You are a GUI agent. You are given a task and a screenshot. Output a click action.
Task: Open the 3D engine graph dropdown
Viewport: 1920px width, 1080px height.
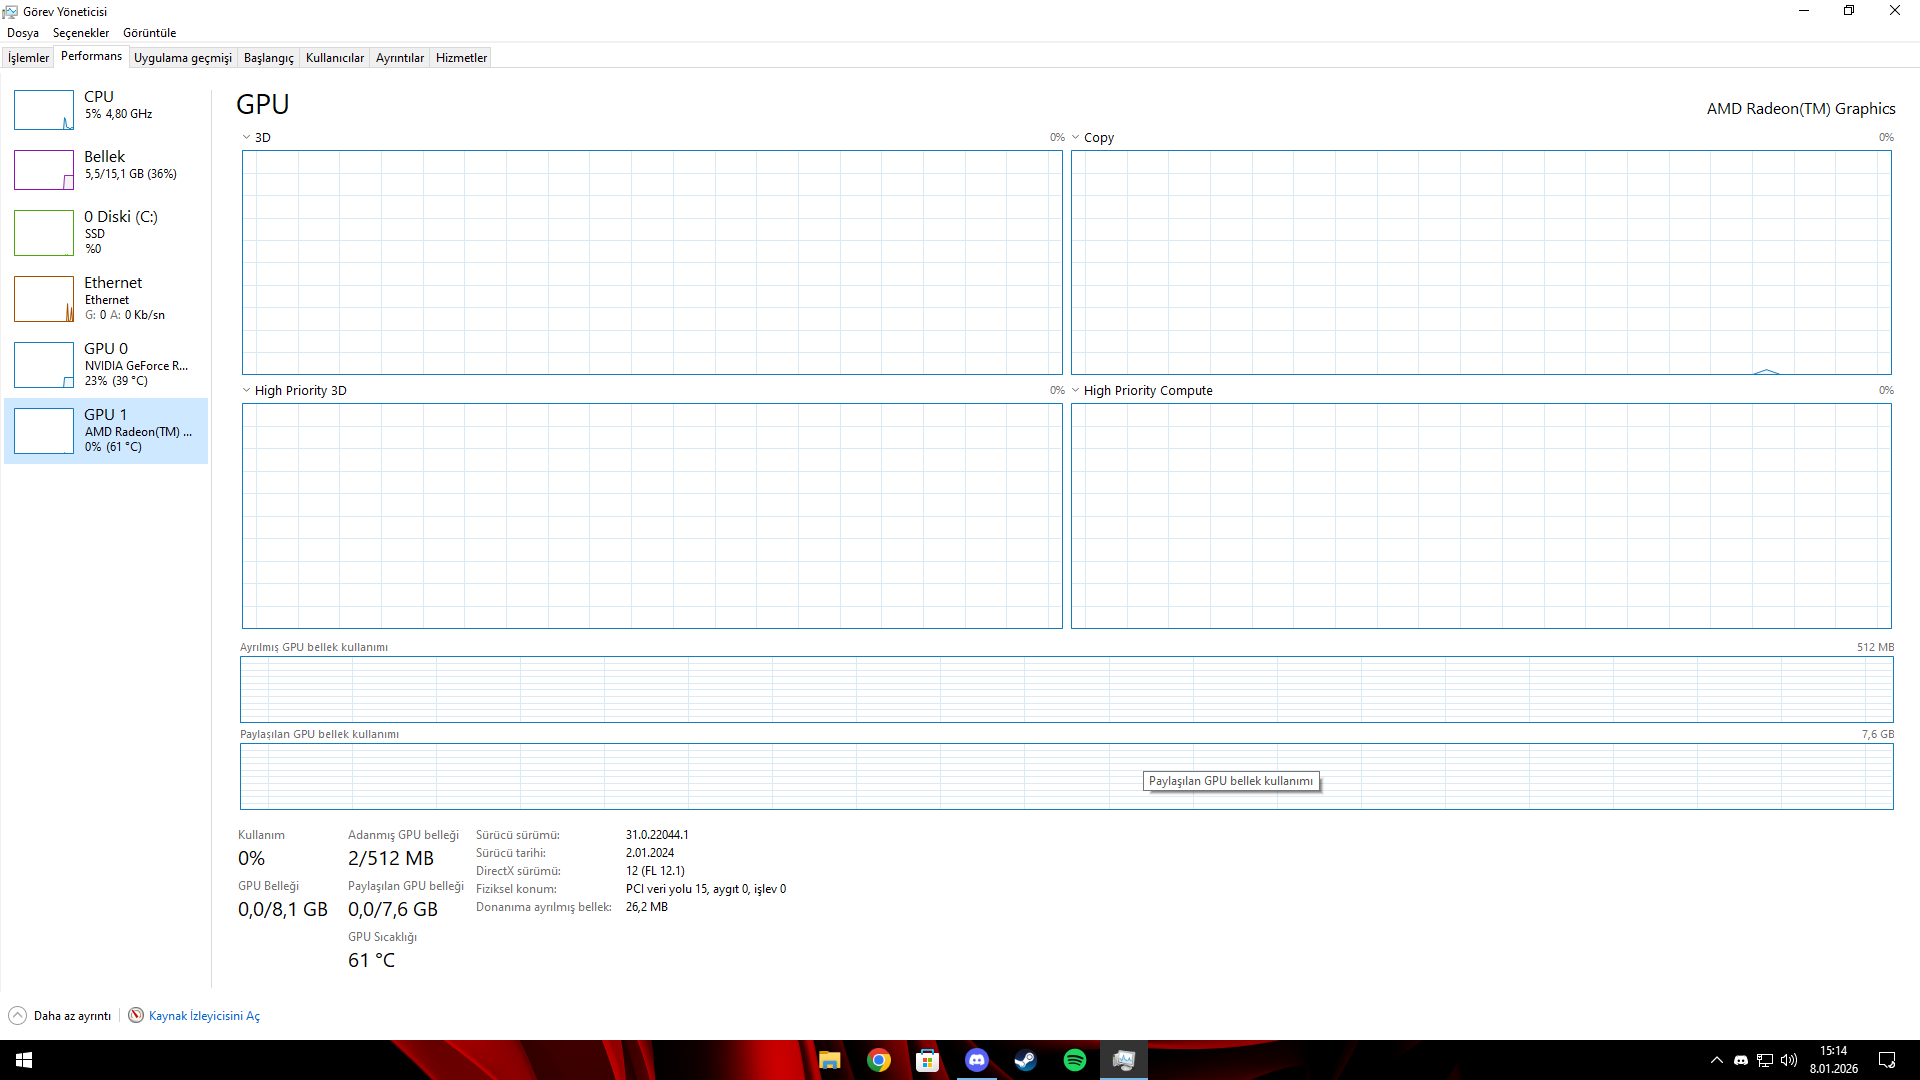pos(247,138)
